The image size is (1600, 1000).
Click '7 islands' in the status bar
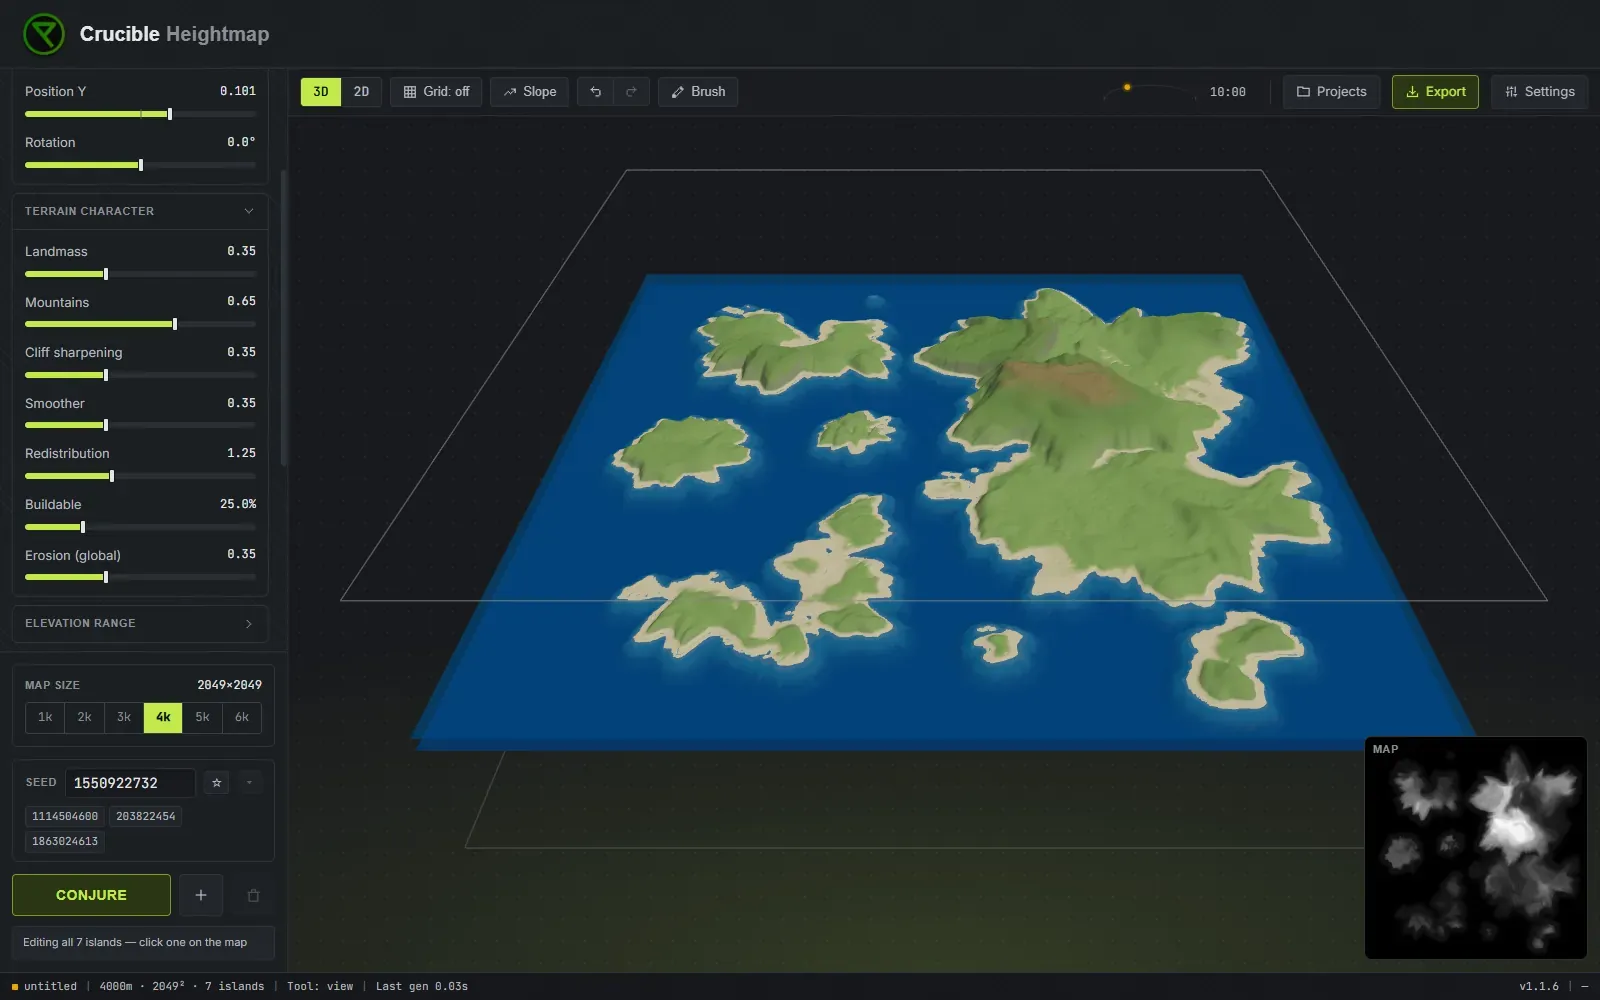point(235,986)
